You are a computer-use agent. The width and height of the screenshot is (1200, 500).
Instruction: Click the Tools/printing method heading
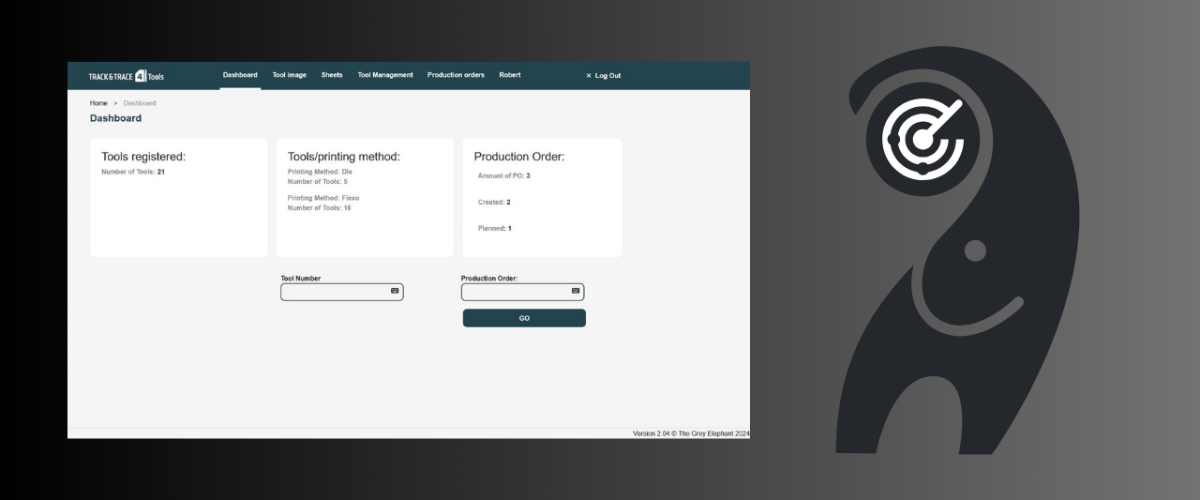344,157
